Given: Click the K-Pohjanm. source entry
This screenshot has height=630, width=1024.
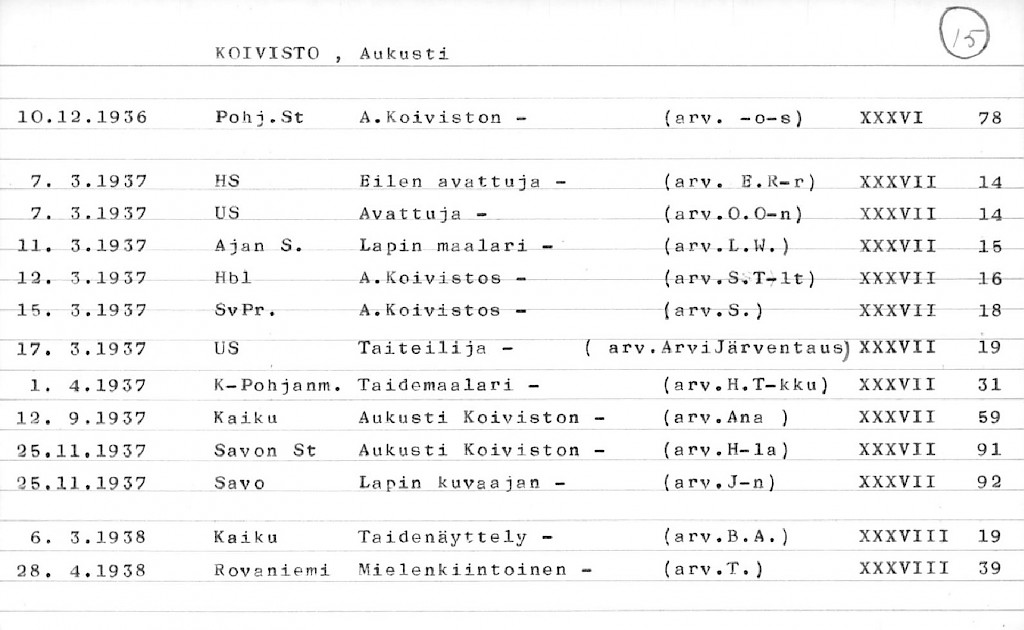Looking at the screenshot, I should (x=277, y=385).
